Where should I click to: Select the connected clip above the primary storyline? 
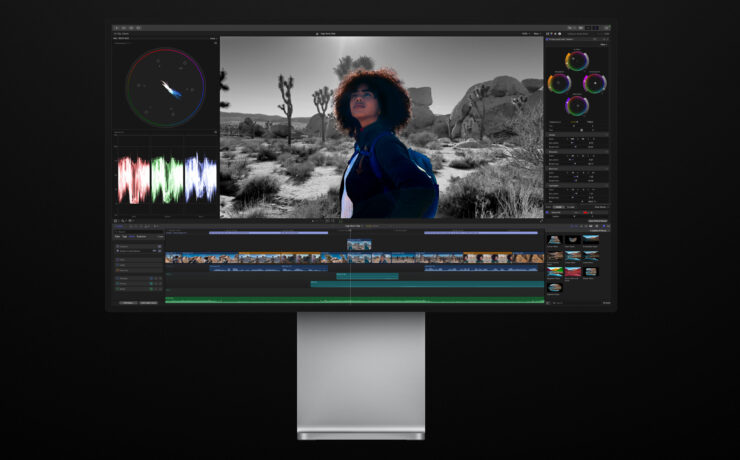tap(359, 244)
